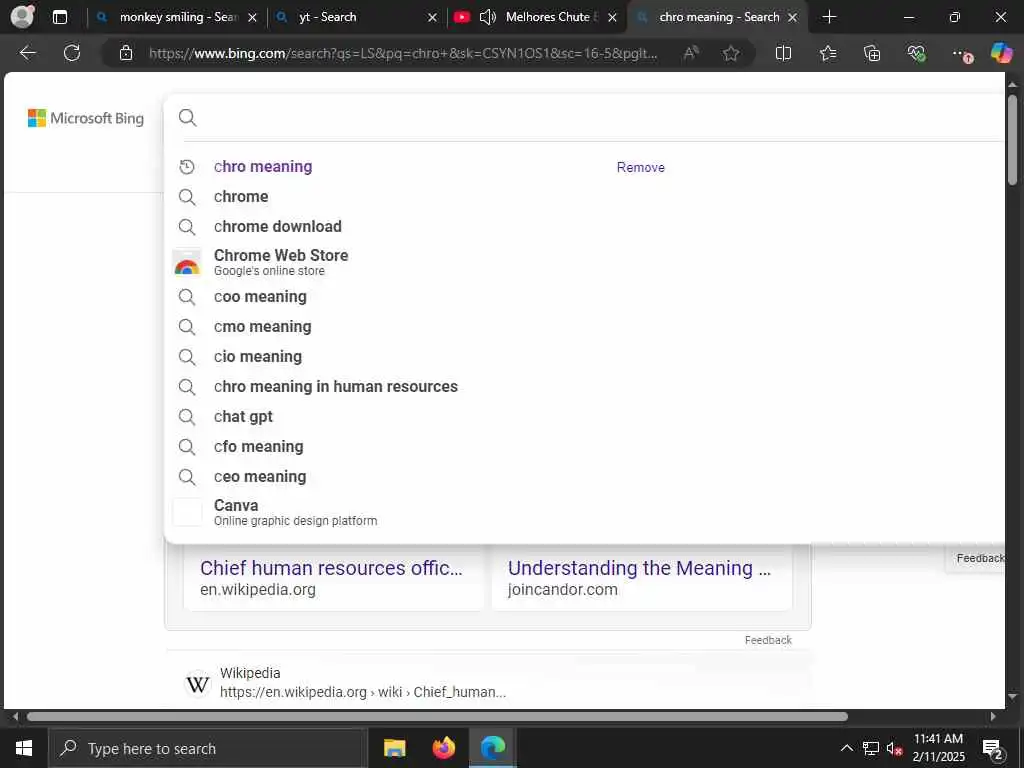The image size is (1024, 768).
Task: Select the 'cfo meaning' suggestion
Action: coord(259,447)
